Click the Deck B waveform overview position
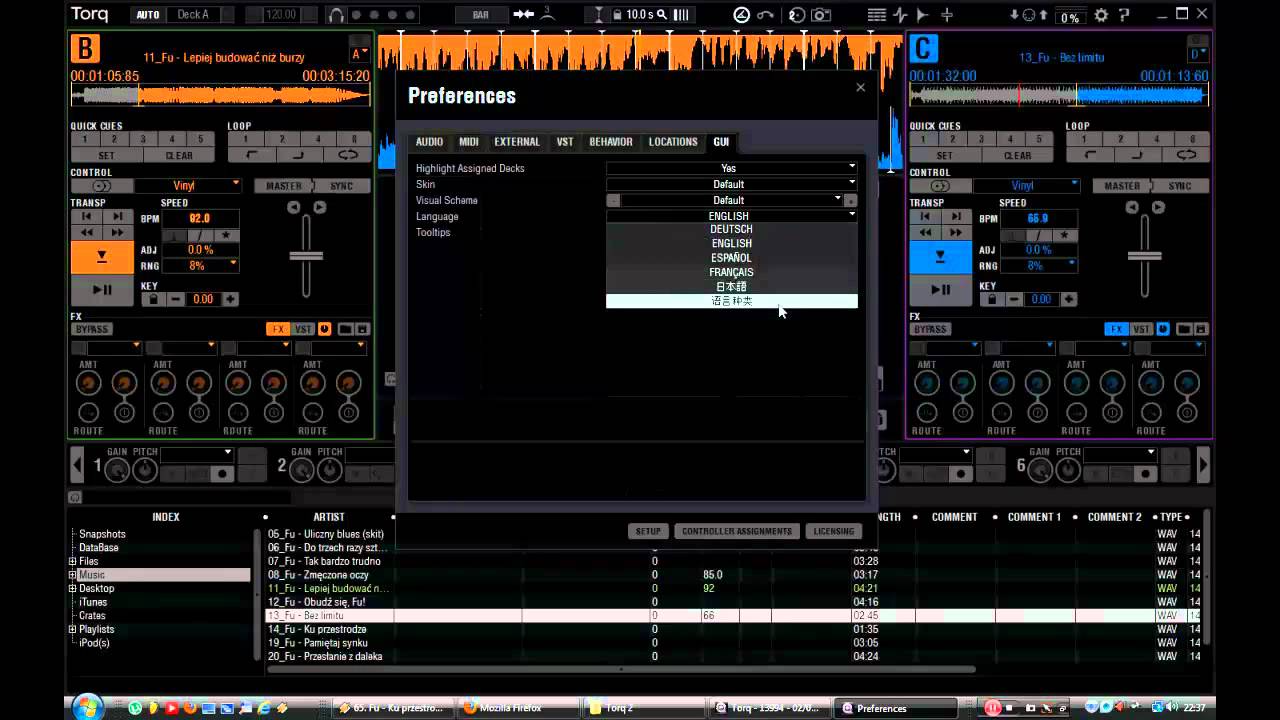 tap(220, 95)
